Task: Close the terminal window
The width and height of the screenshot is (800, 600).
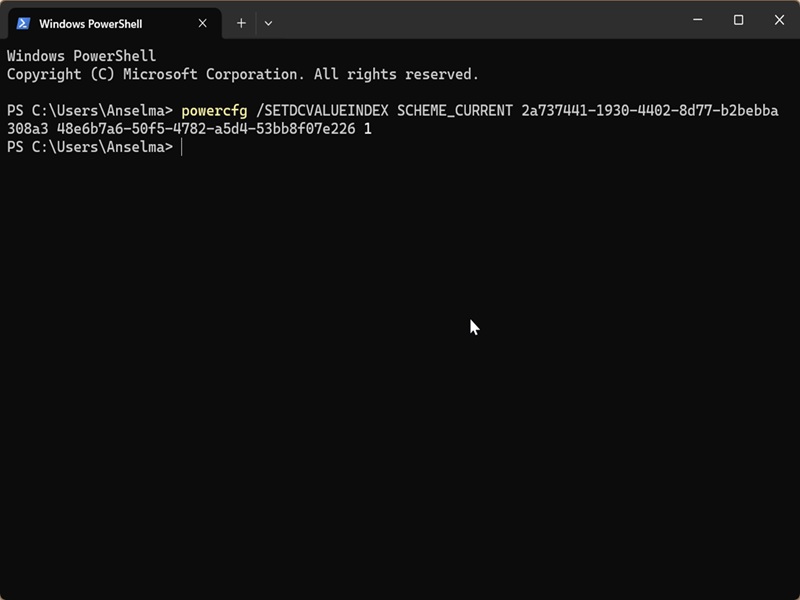Action: [x=779, y=20]
